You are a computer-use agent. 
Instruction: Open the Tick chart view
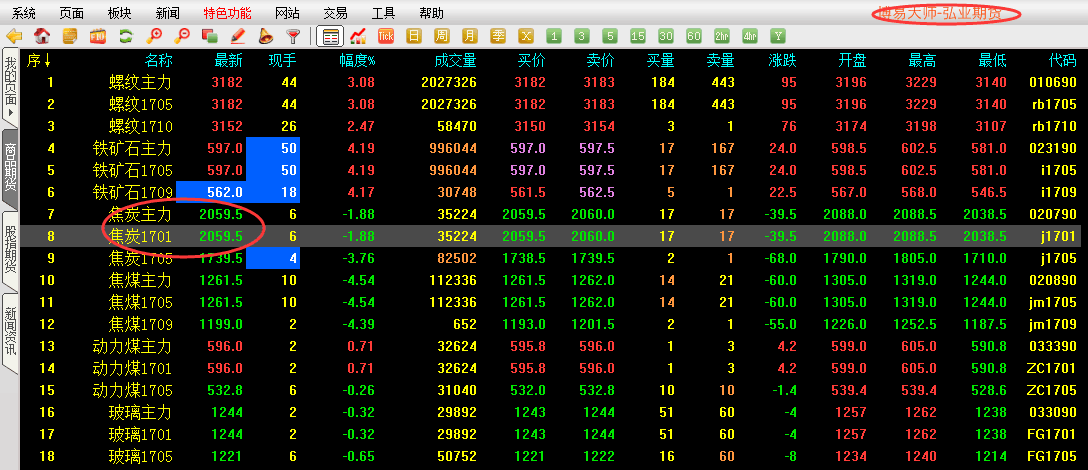pyautogui.click(x=386, y=36)
